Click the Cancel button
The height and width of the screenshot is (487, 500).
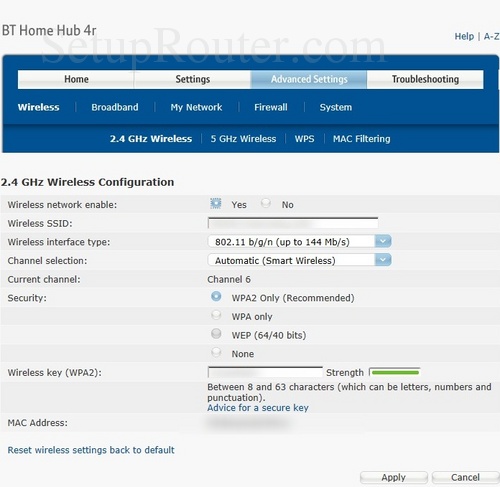pyautogui.click(x=465, y=477)
